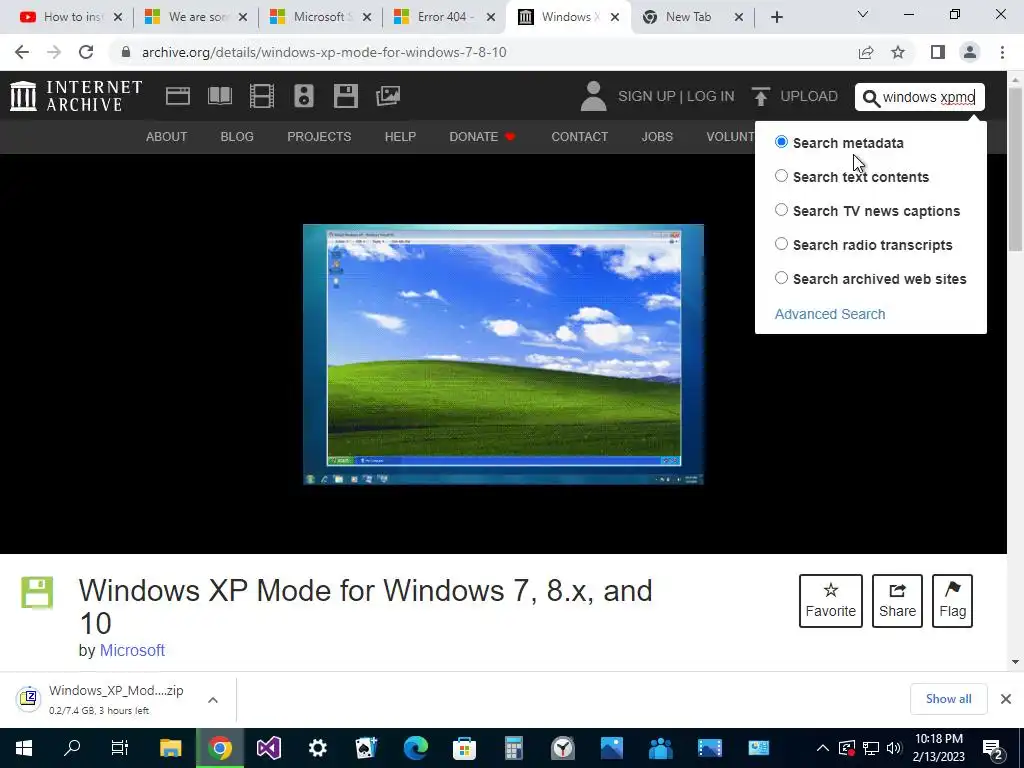
Task: Click SIGN UP link
Action: click(x=647, y=96)
